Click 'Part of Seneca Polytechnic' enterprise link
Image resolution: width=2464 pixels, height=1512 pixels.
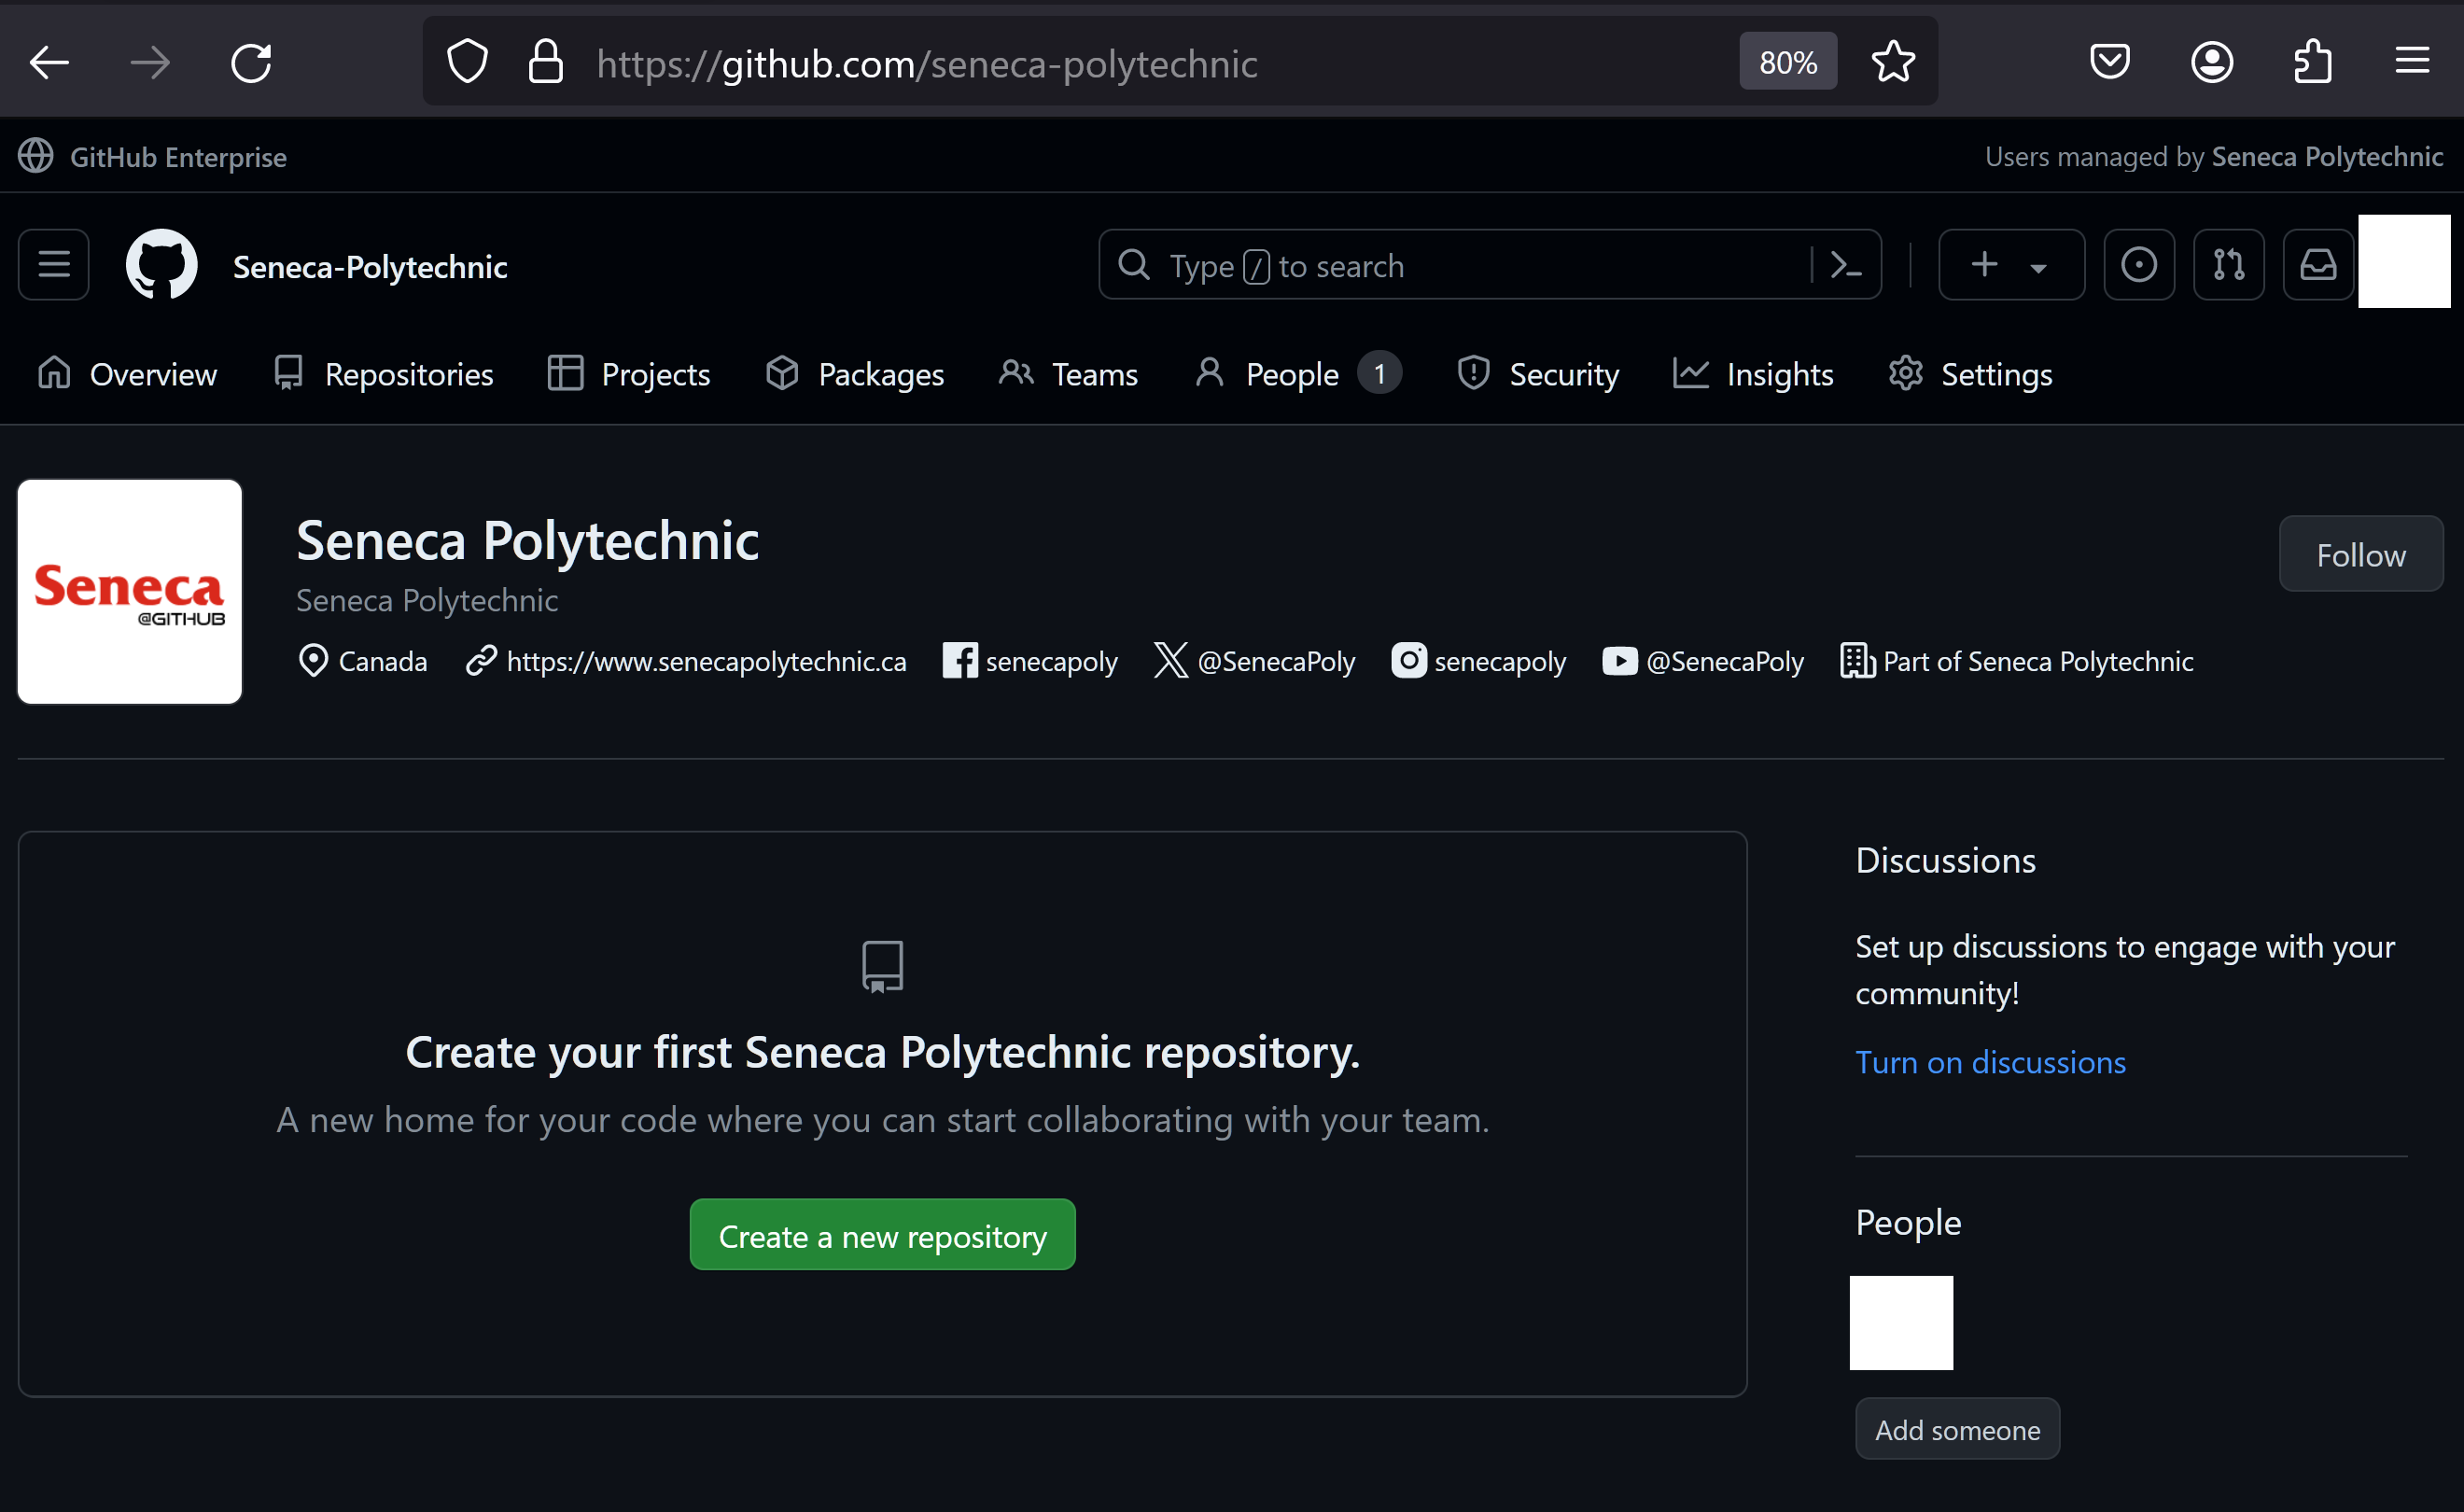click(x=2037, y=661)
